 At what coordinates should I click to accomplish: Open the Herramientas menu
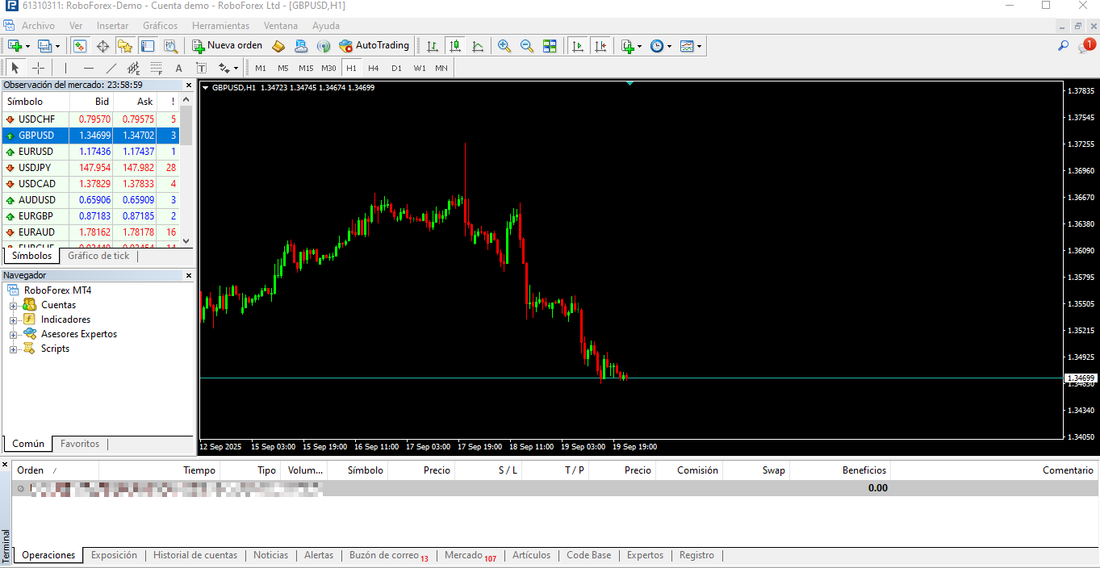tap(220, 25)
